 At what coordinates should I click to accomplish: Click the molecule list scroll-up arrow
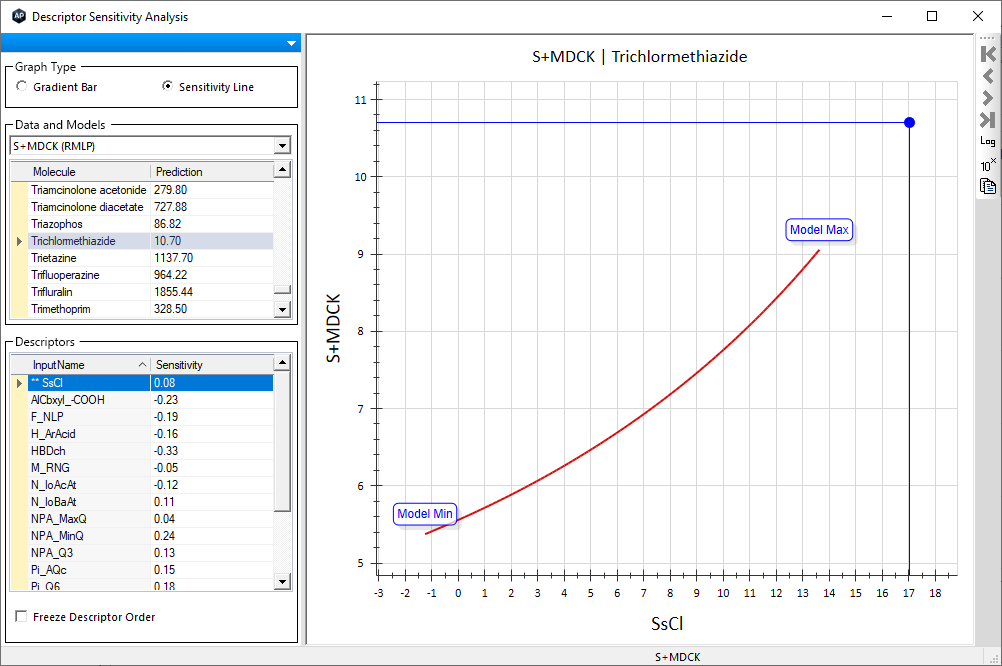282,169
